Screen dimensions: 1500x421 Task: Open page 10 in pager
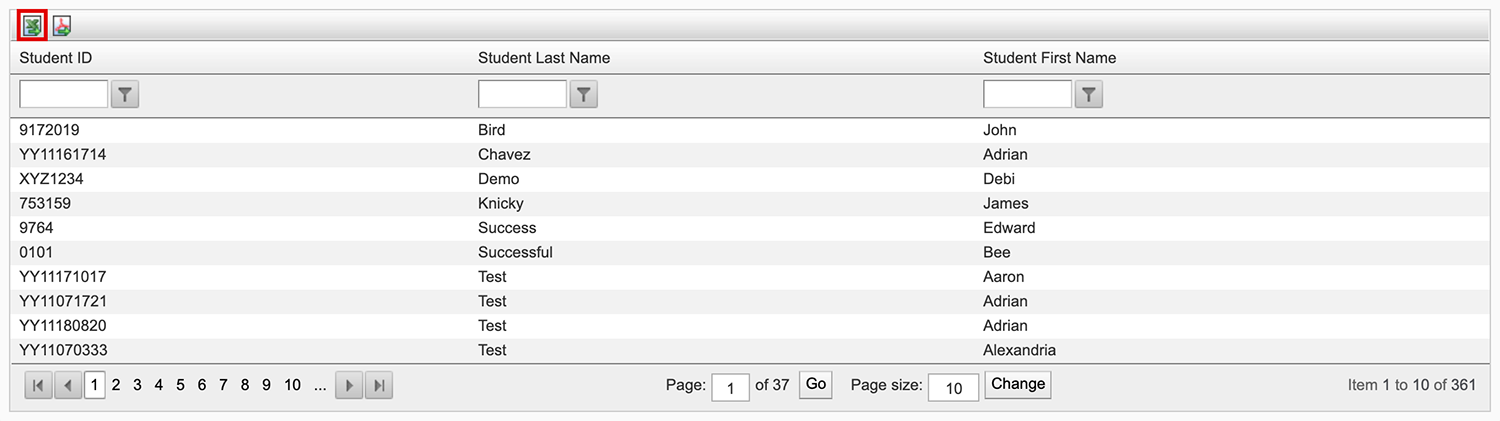[x=292, y=385]
